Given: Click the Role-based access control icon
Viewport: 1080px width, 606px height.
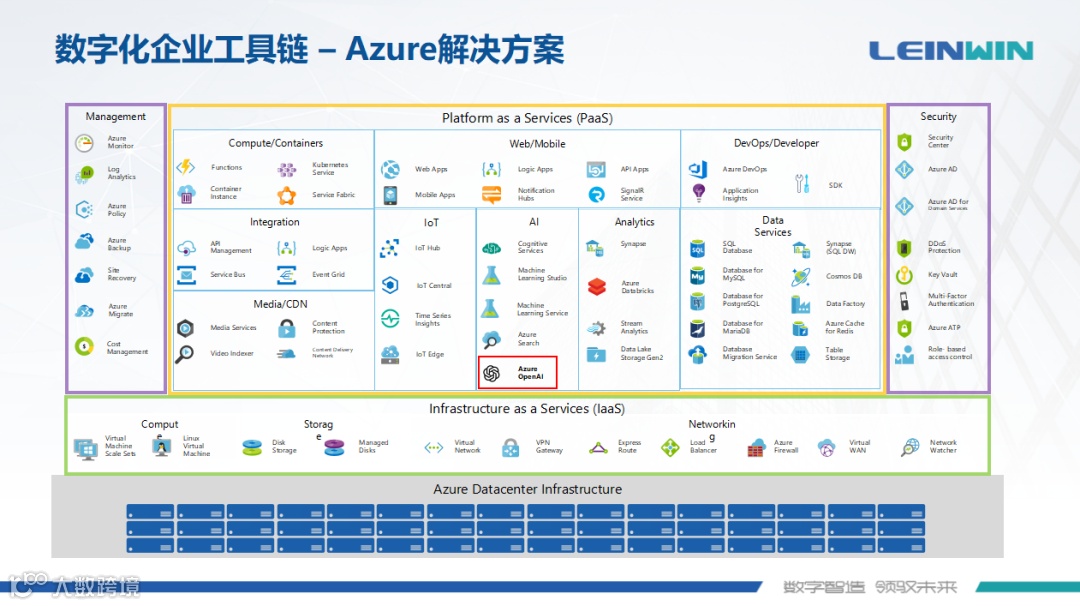Looking at the screenshot, I should [904, 355].
